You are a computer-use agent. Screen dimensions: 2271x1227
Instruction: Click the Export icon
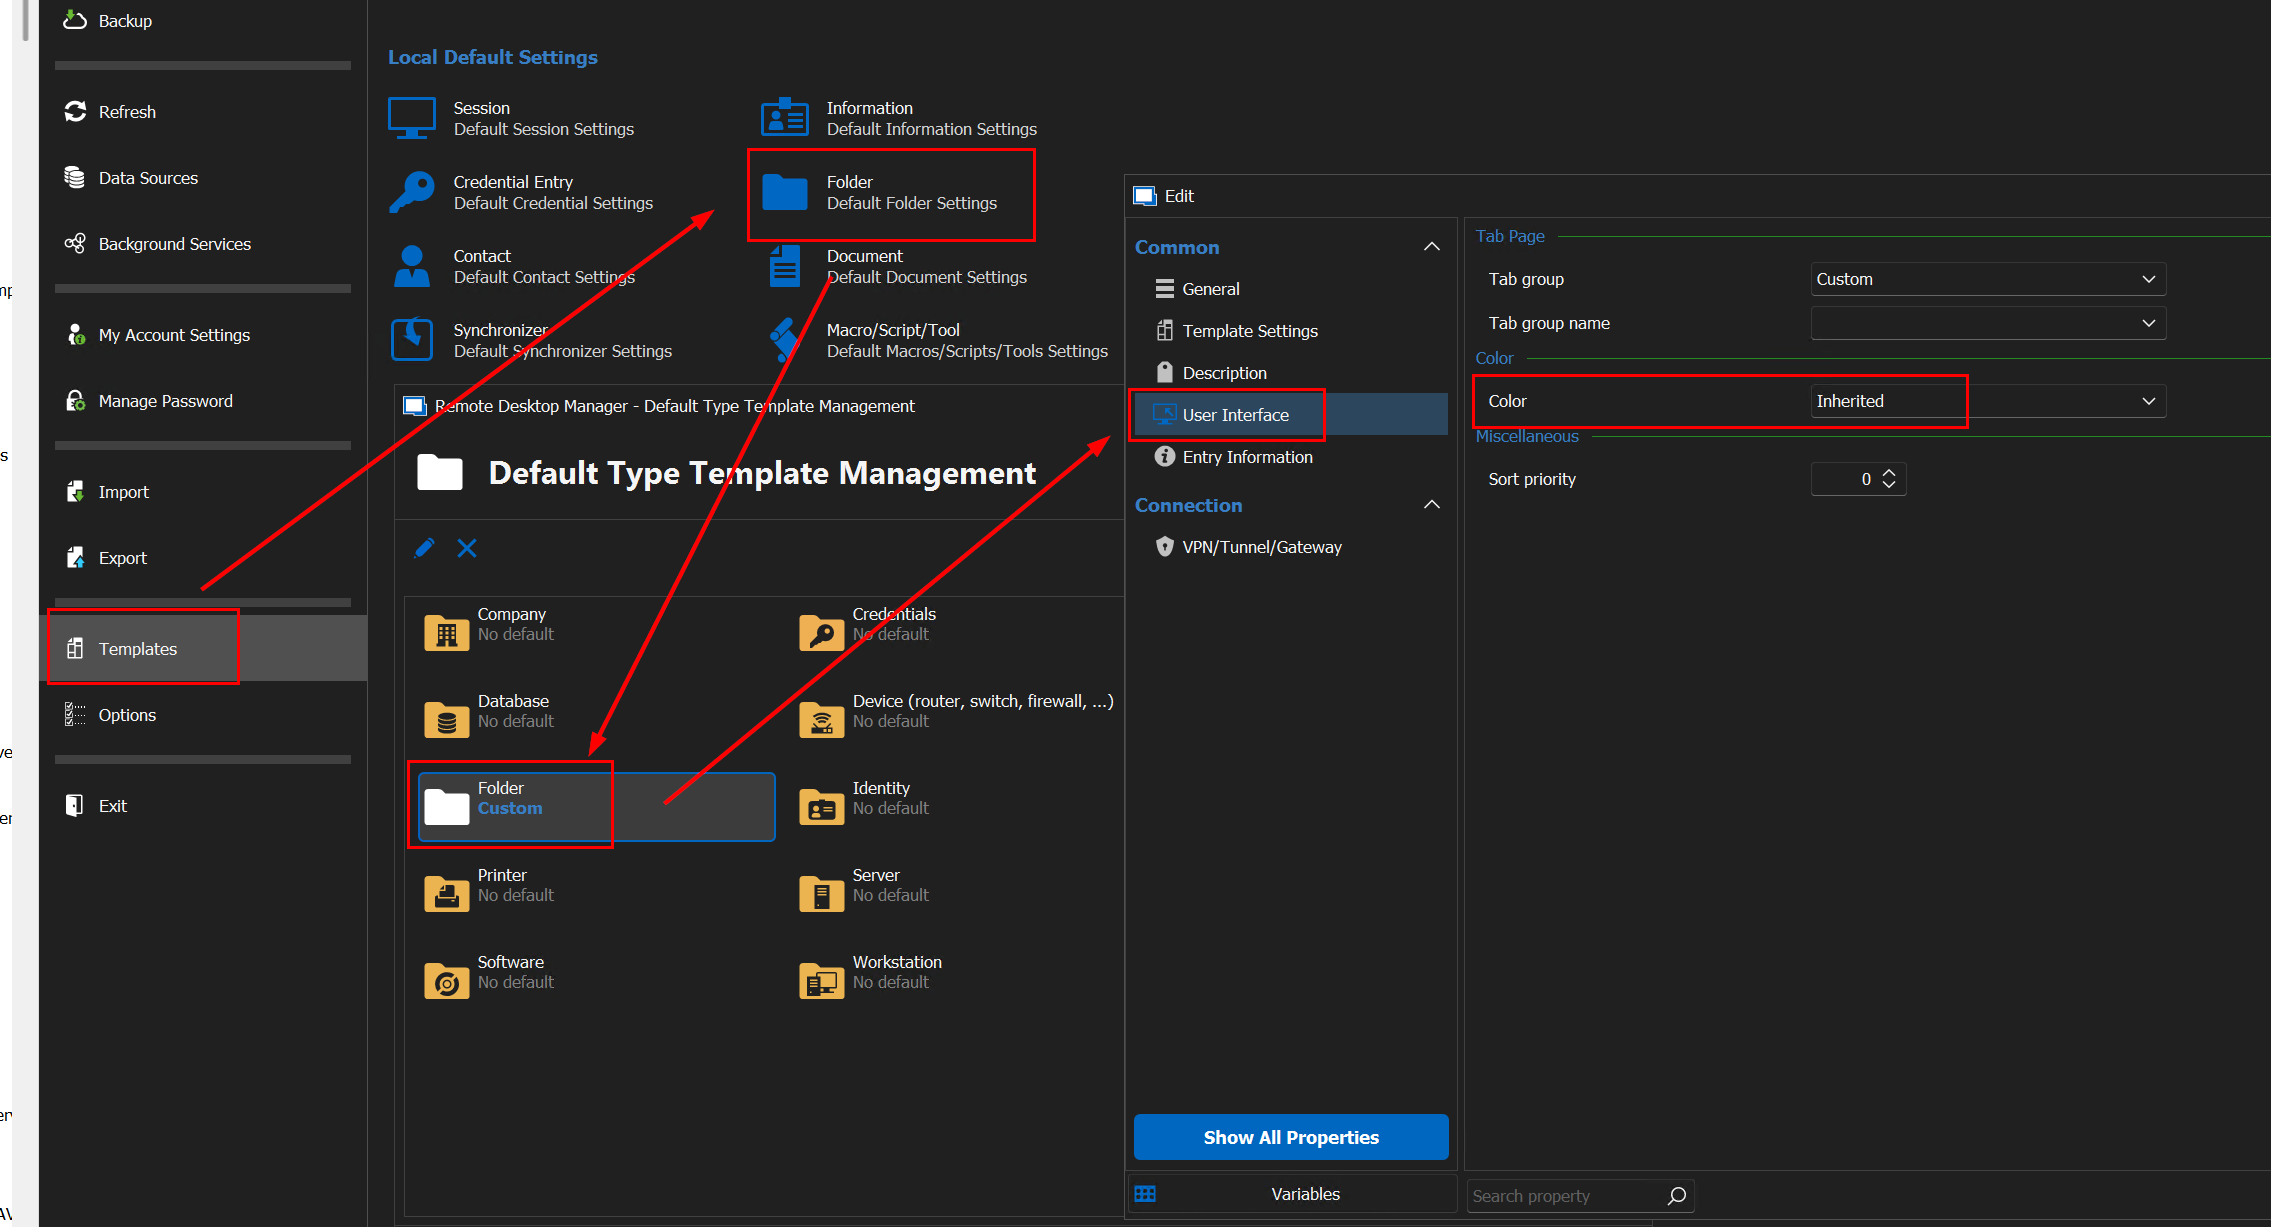pyautogui.click(x=75, y=557)
